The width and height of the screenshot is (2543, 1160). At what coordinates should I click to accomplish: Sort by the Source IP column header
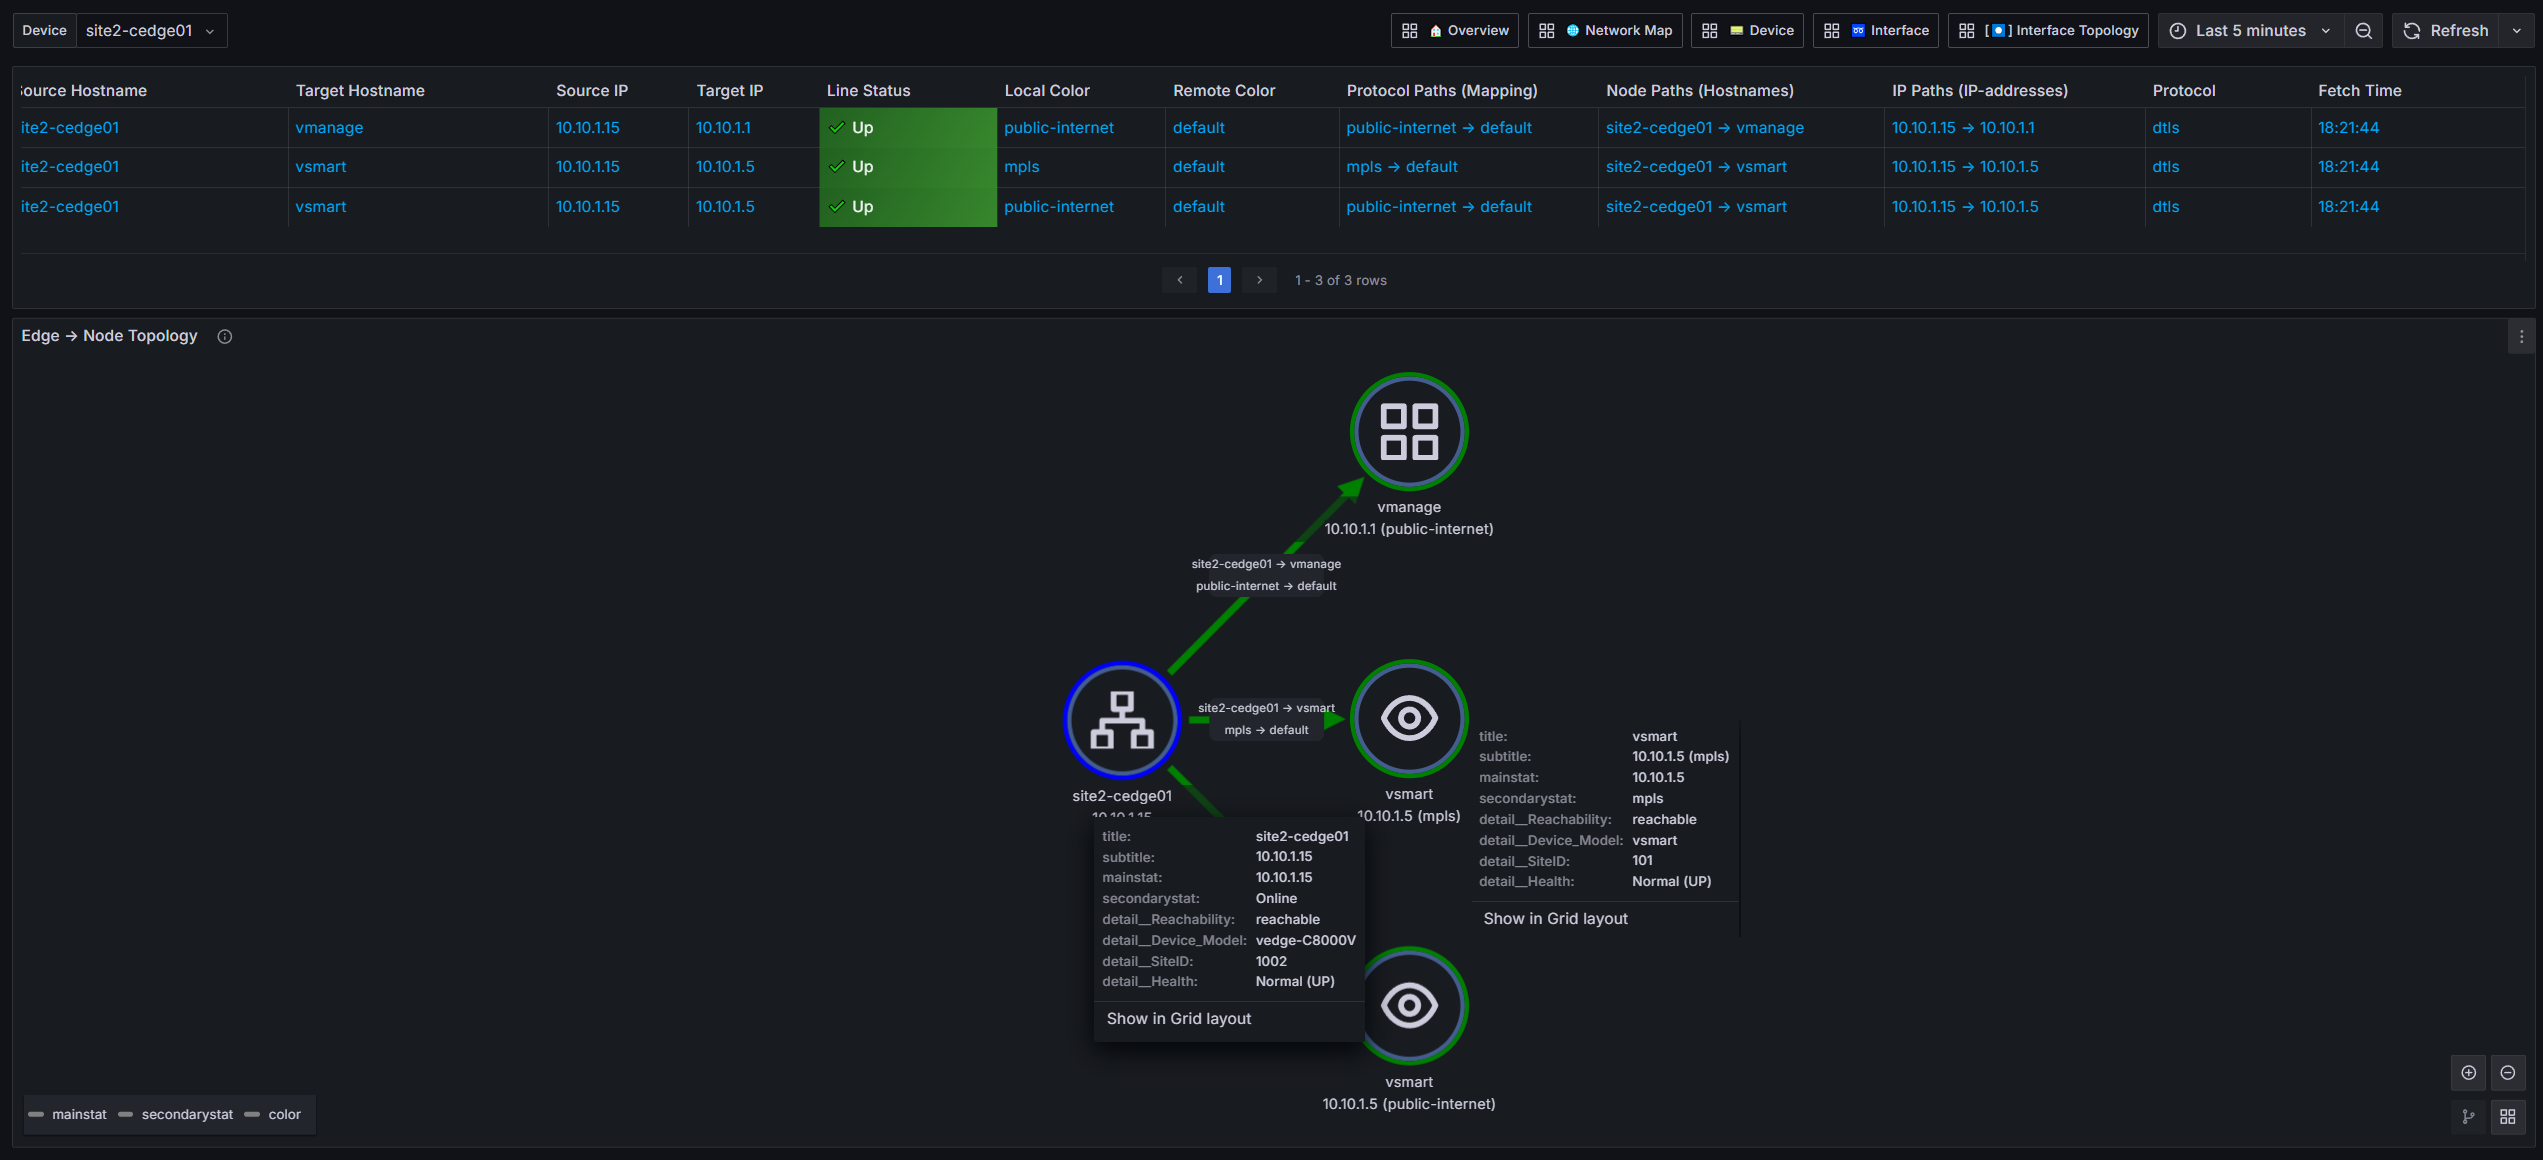coord(592,90)
